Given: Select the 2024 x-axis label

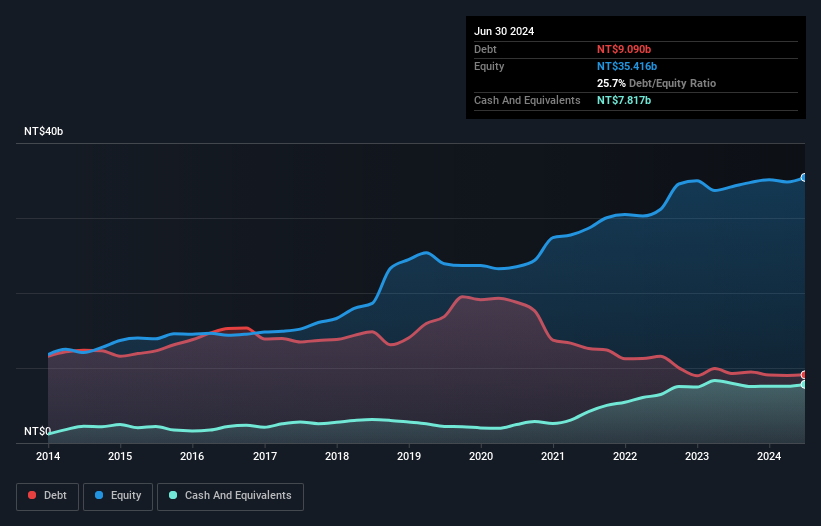Looking at the screenshot, I should 769,456.
